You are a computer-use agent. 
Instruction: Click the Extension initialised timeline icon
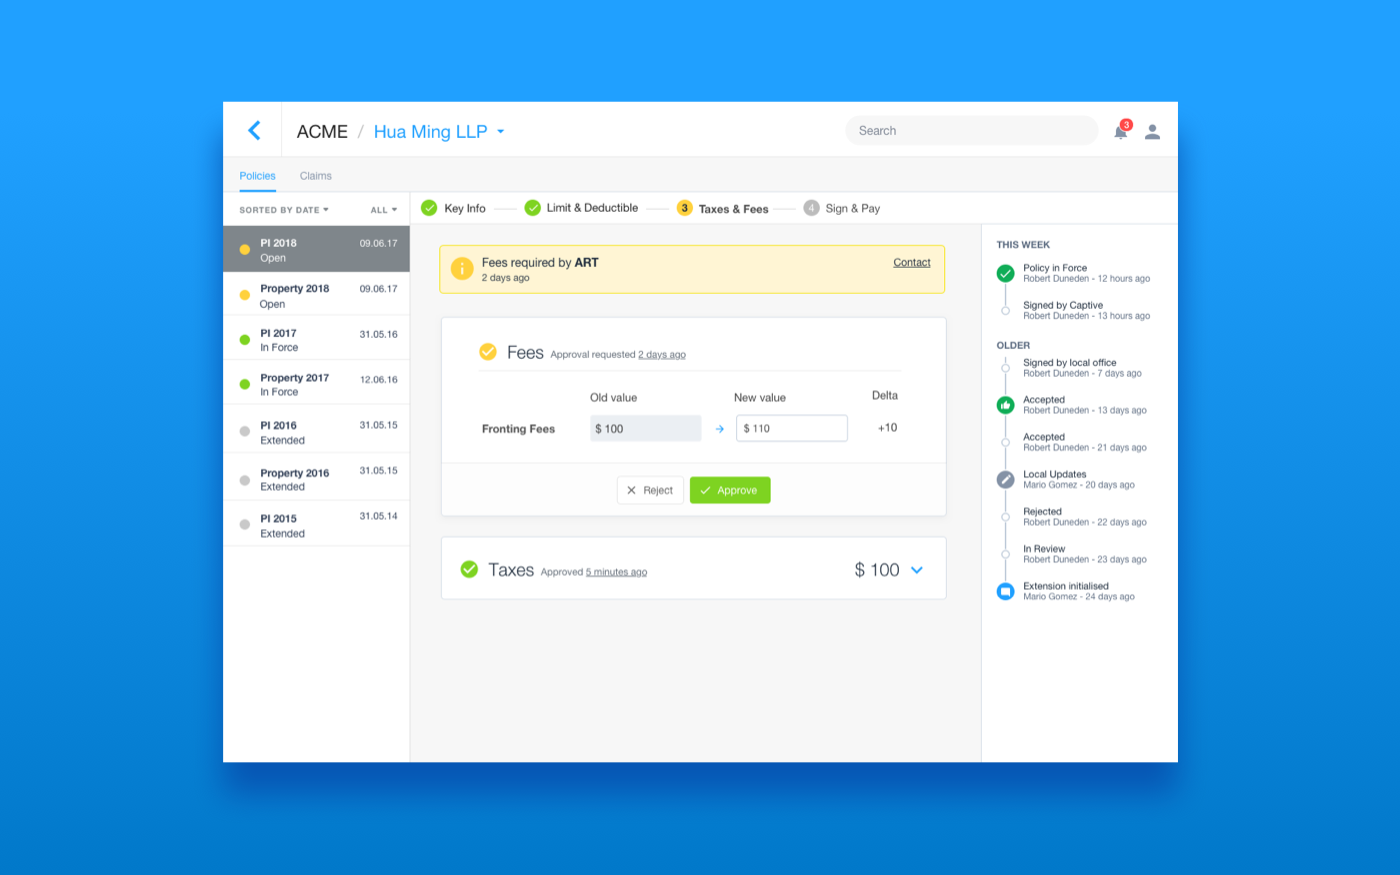(x=1005, y=591)
